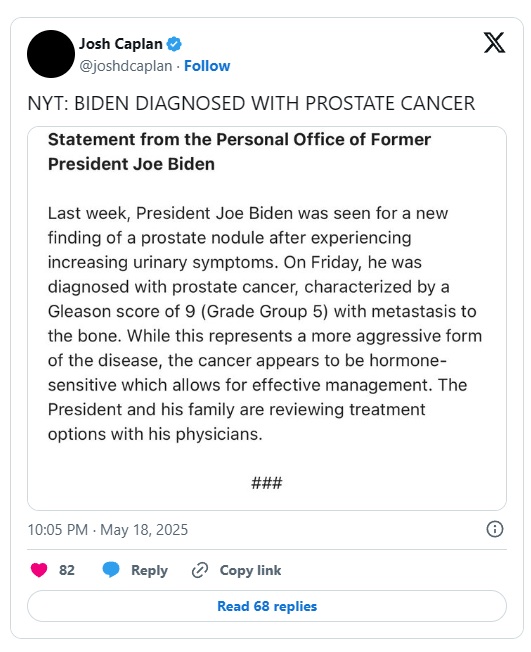Click the Reply label

(149, 570)
